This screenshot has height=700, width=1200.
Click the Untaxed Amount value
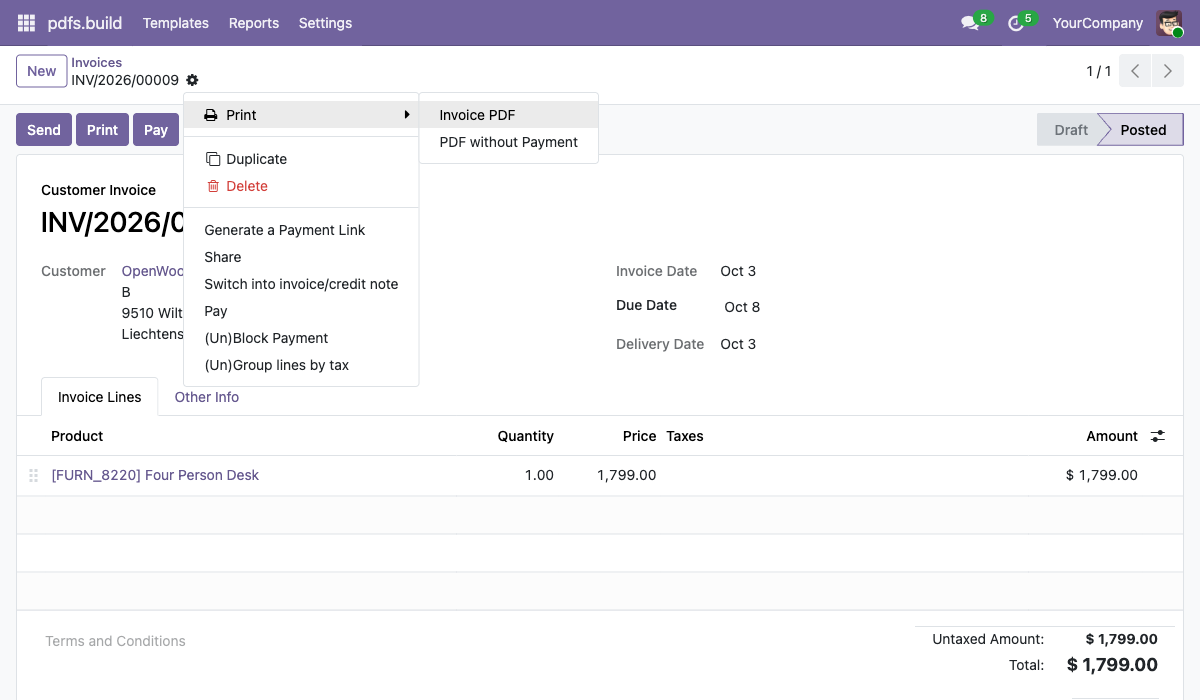[x=1122, y=639]
